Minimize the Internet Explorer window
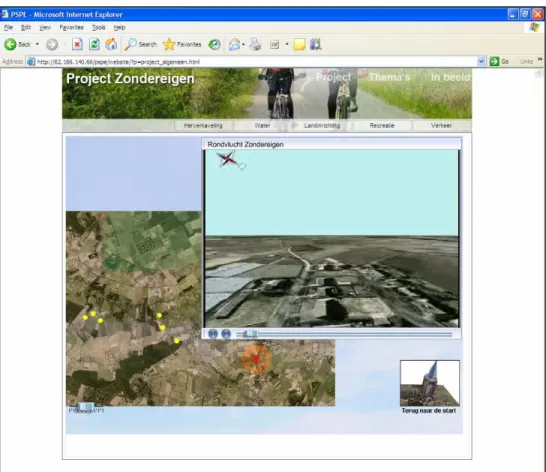Screen dimensions: 546x472 click(513, 14)
